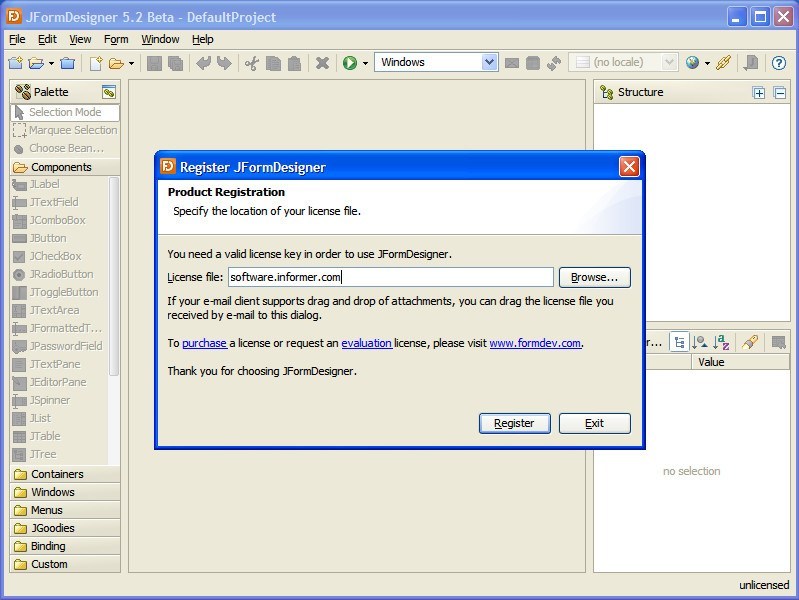Click Expand All plus in Structure panel
This screenshot has height=600, width=799.
click(759, 93)
